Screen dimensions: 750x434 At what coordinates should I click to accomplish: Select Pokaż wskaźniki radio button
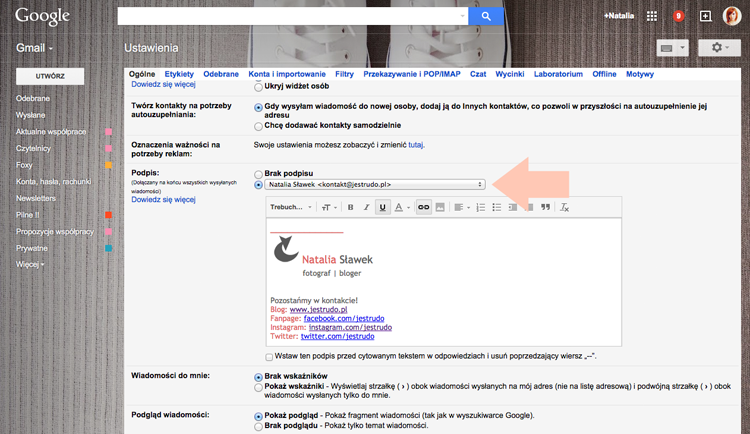258,387
